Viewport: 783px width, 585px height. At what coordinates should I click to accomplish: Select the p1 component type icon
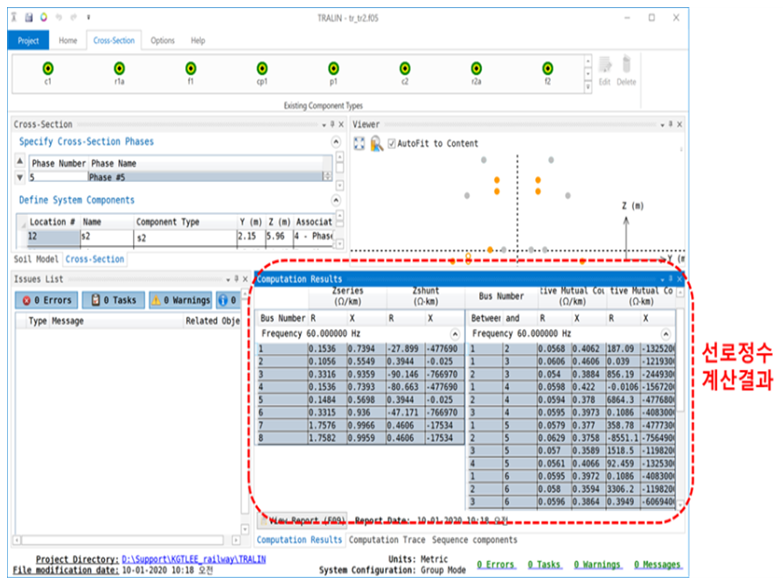click(x=334, y=68)
